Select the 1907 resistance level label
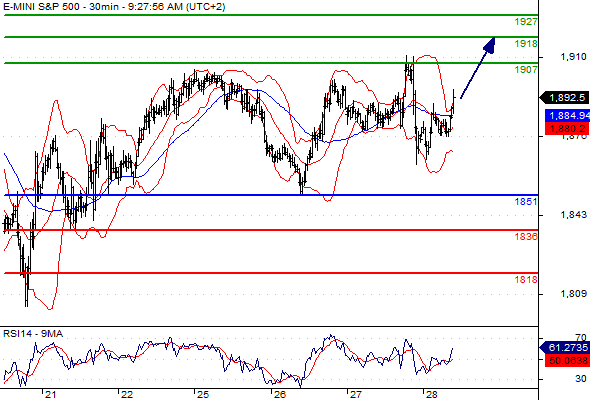The height and width of the screenshot is (400, 590). click(526, 70)
